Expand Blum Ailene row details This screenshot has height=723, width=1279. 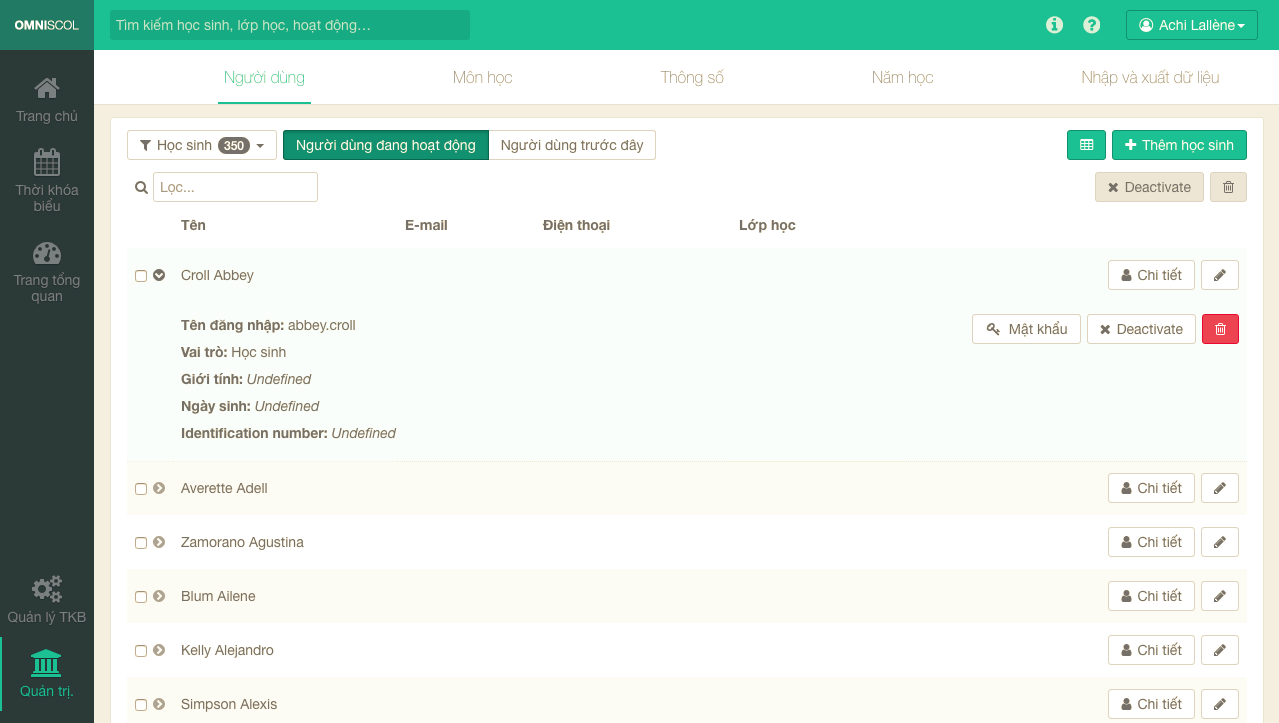tap(159, 596)
